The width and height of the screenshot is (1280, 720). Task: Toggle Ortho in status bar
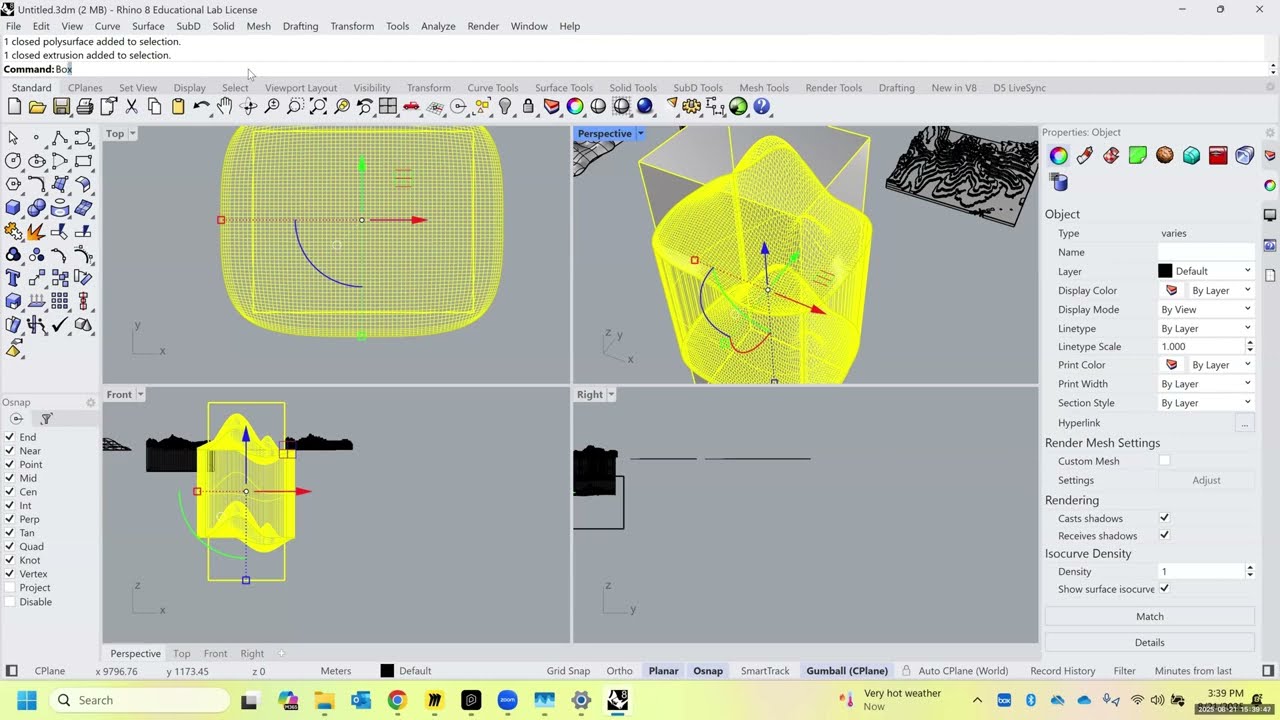pyautogui.click(x=619, y=671)
